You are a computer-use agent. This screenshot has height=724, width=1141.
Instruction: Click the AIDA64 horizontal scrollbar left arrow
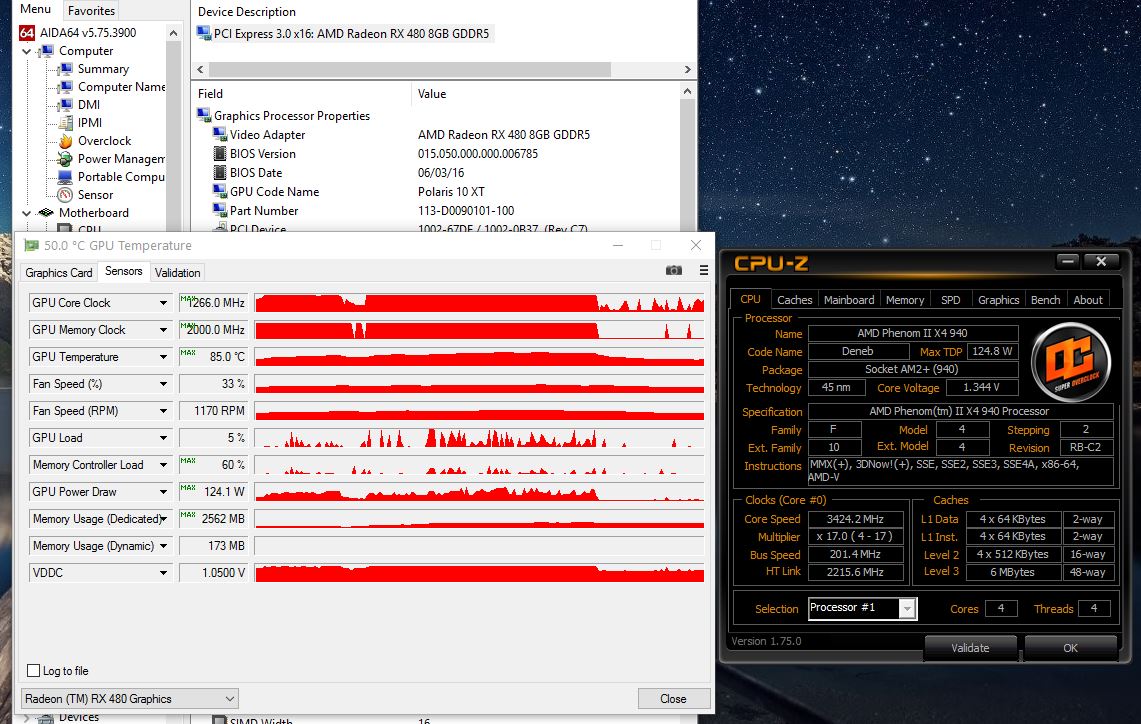pyautogui.click(x=201, y=69)
